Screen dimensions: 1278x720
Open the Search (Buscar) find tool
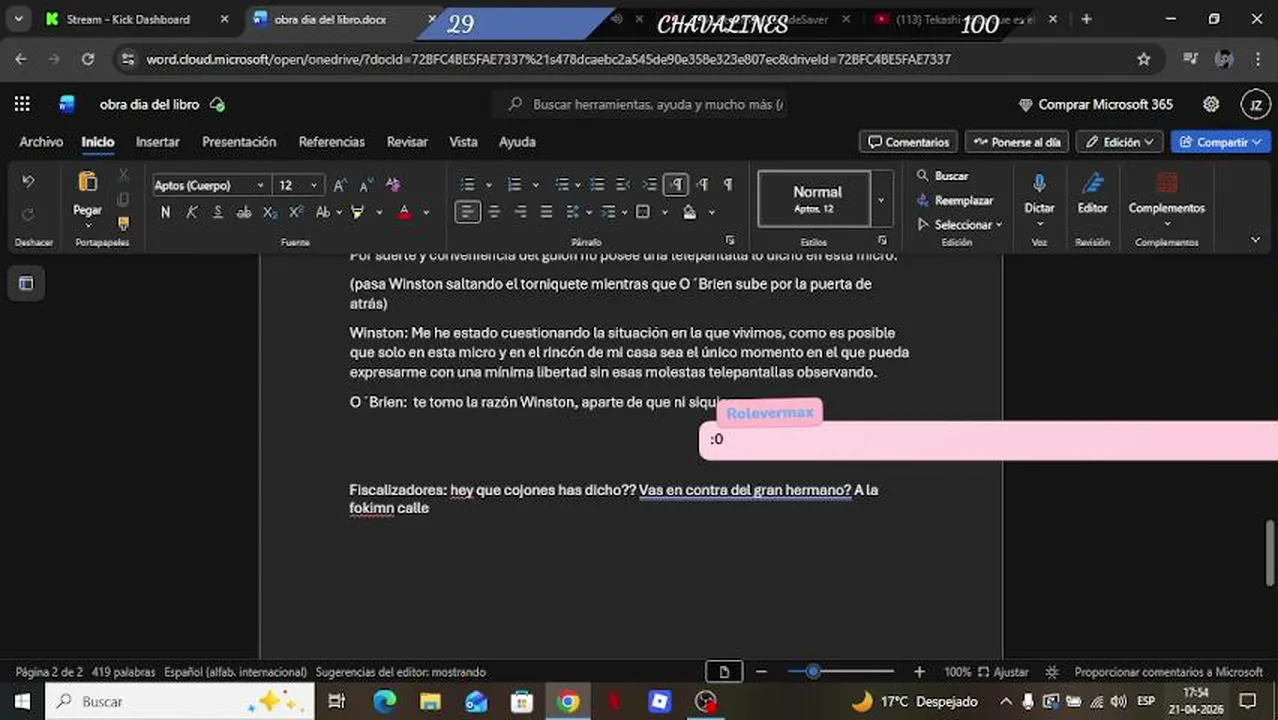pos(943,176)
